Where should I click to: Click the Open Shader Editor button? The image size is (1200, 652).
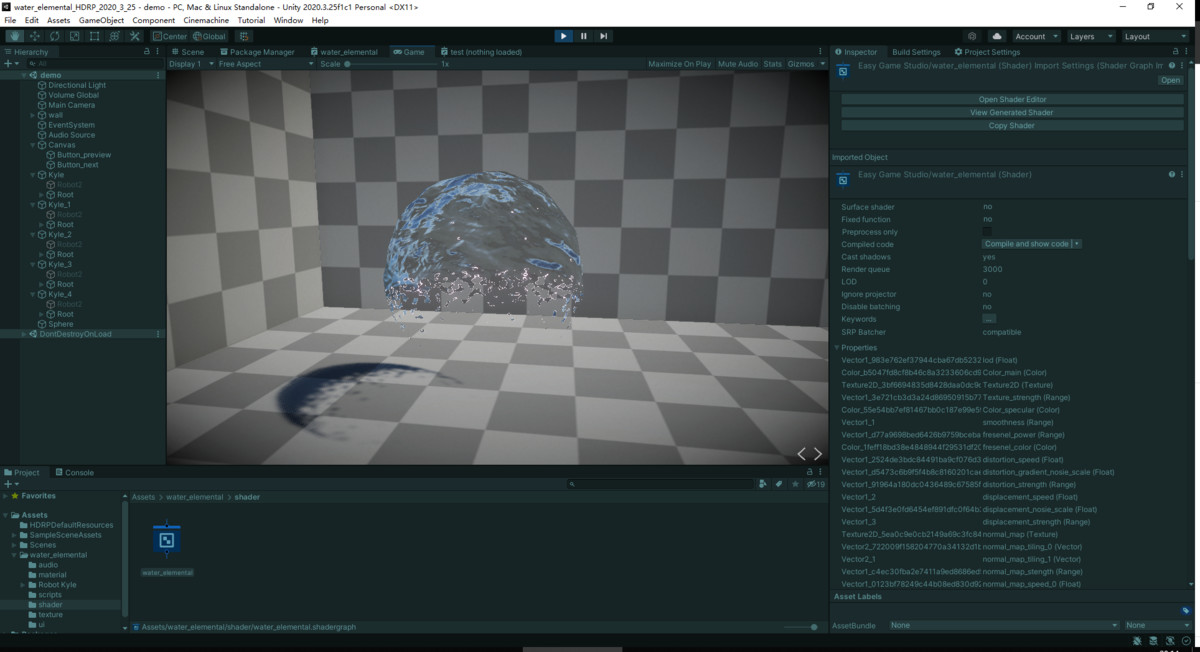[x=1012, y=97]
